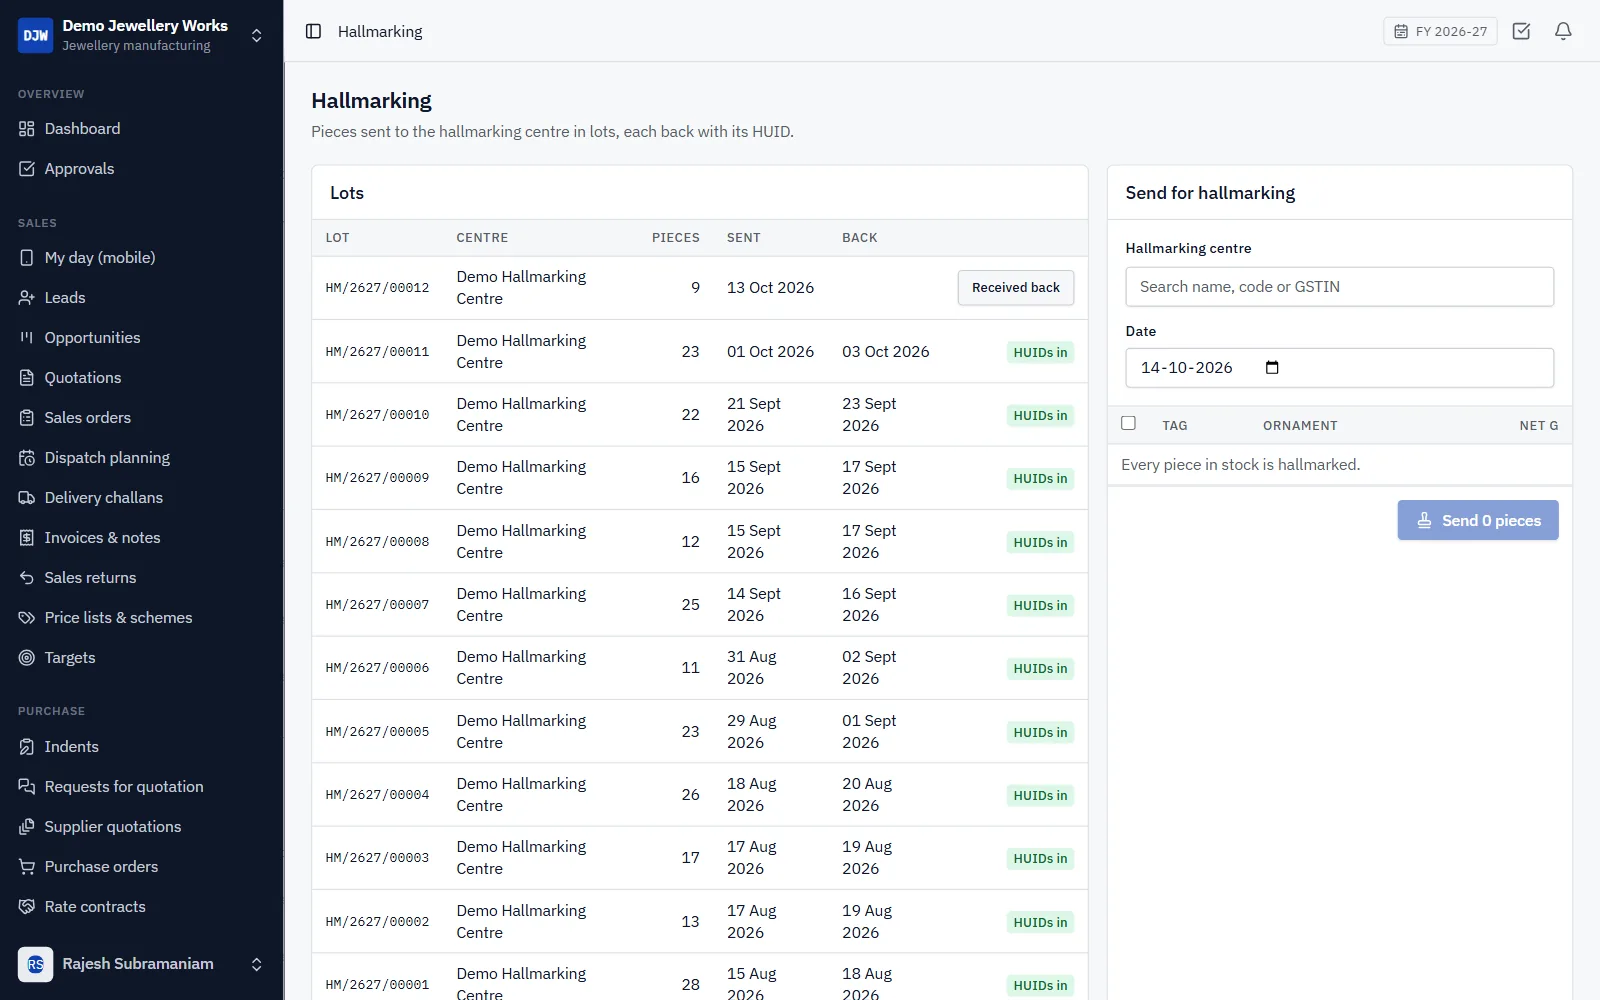Image resolution: width=1600 pixels, height=1000 pixels.
Task: Open the date picker calendar icon
Action: 1272,368
